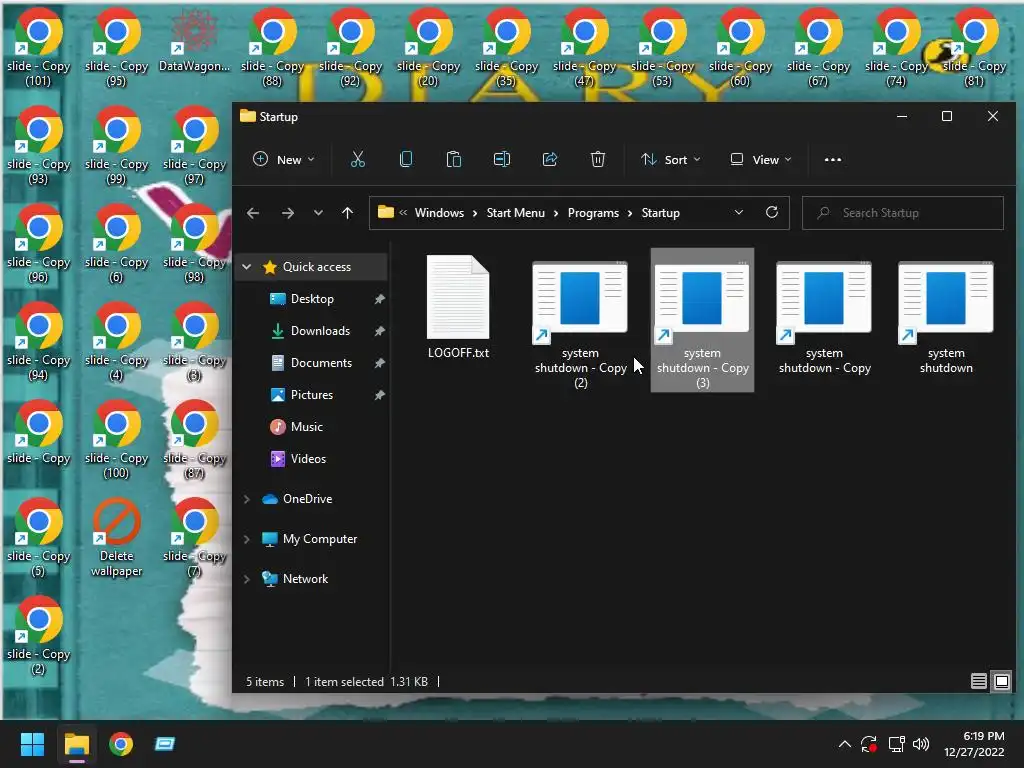Expand the My Computer tree node

[x=247, y=539]
